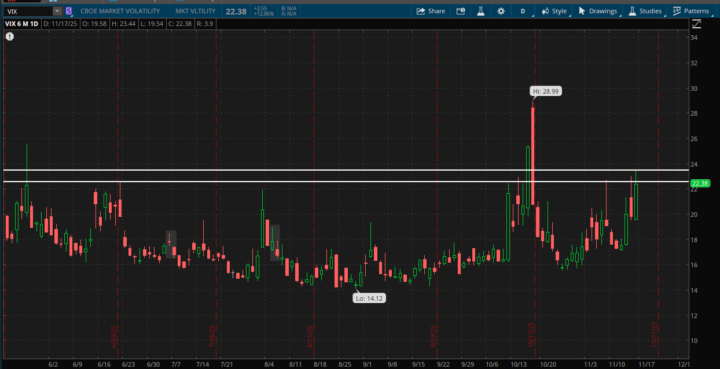Click the price-axis scale icon above the 34 label
Viewport: 720px width, 369px height.
click(697, 24)
